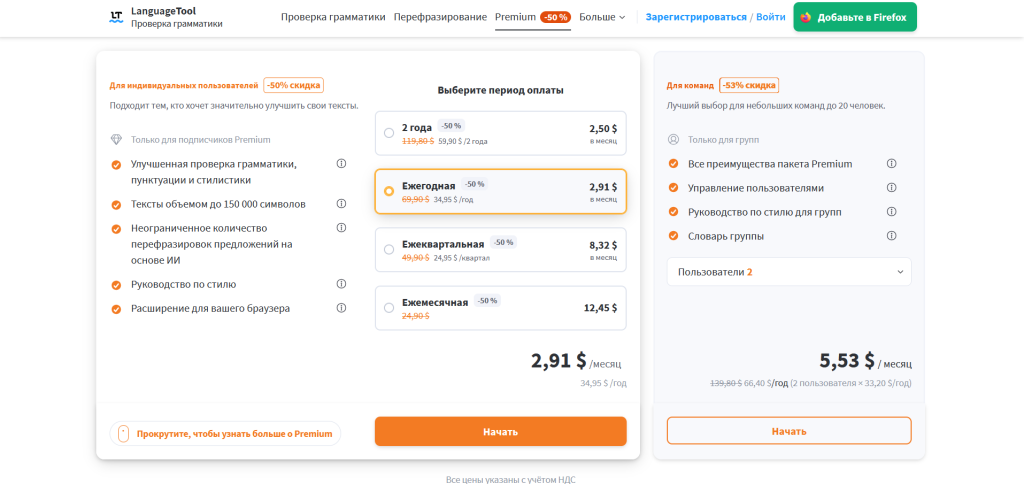1024x484 pixels.
Task: Click the Для команд label
Action: click(690, 86)
